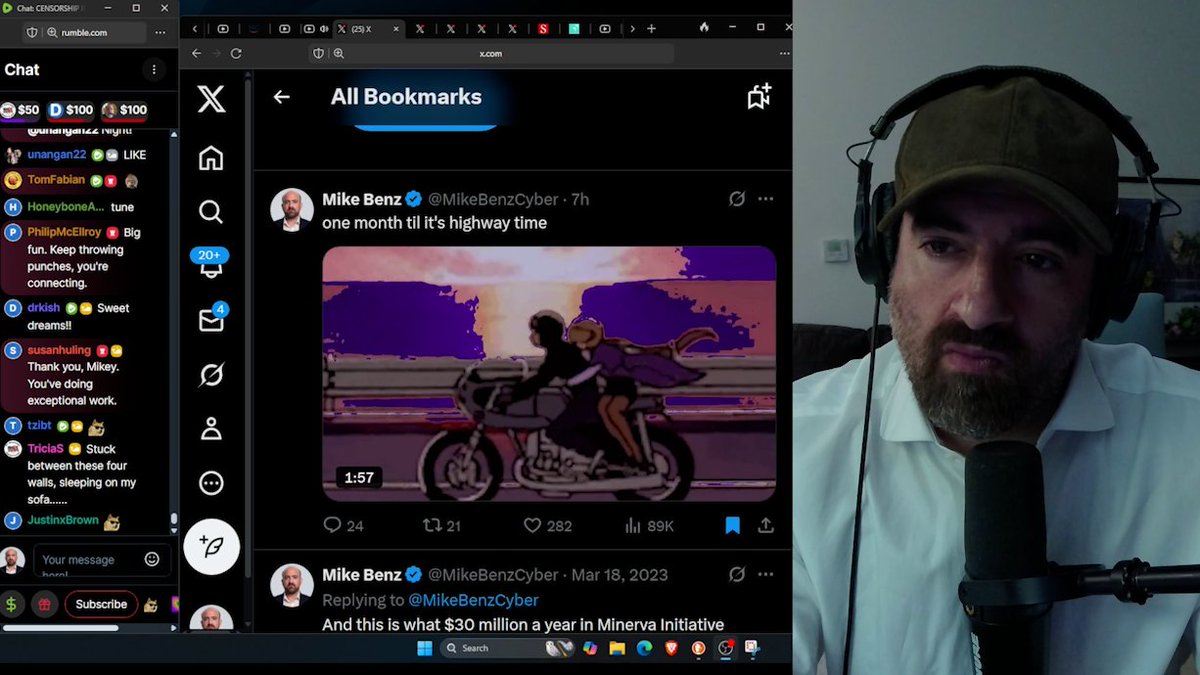This screenshot has width=1200, height=675.
Task: Click the X logo in sidebar
Action: tap(211, 99)
